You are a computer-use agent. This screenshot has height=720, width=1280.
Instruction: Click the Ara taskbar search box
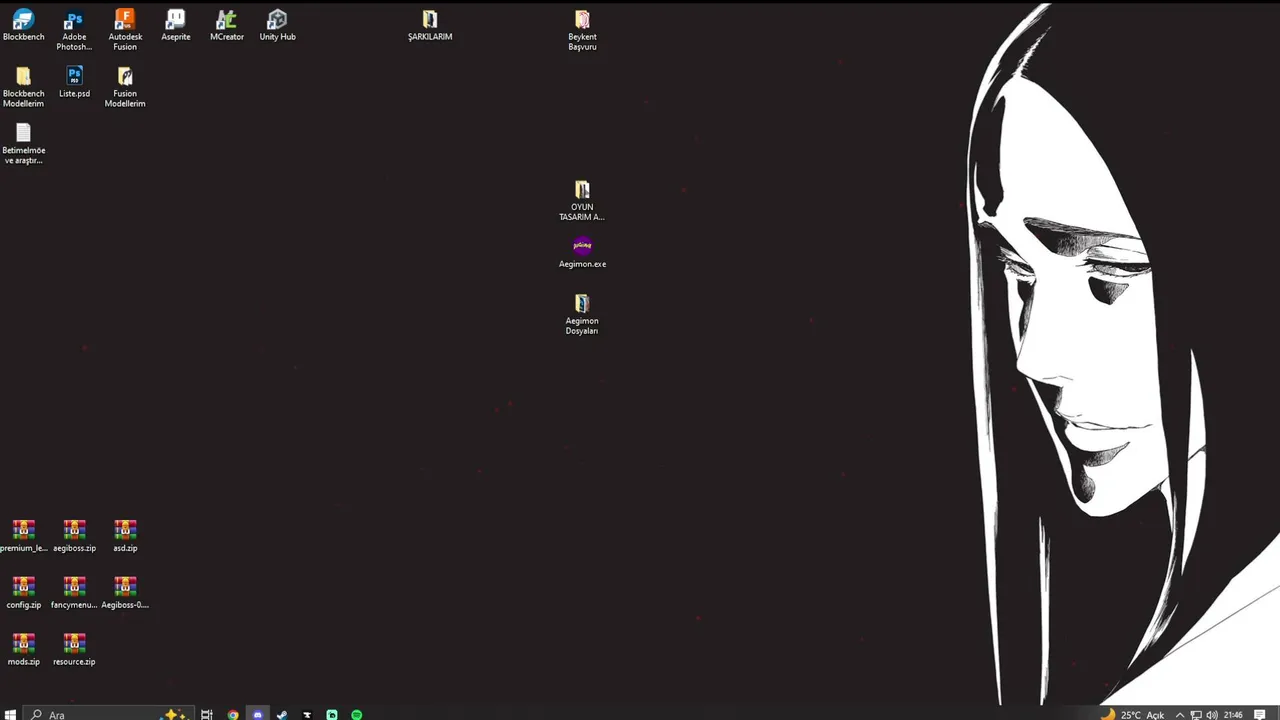point(108,714)
